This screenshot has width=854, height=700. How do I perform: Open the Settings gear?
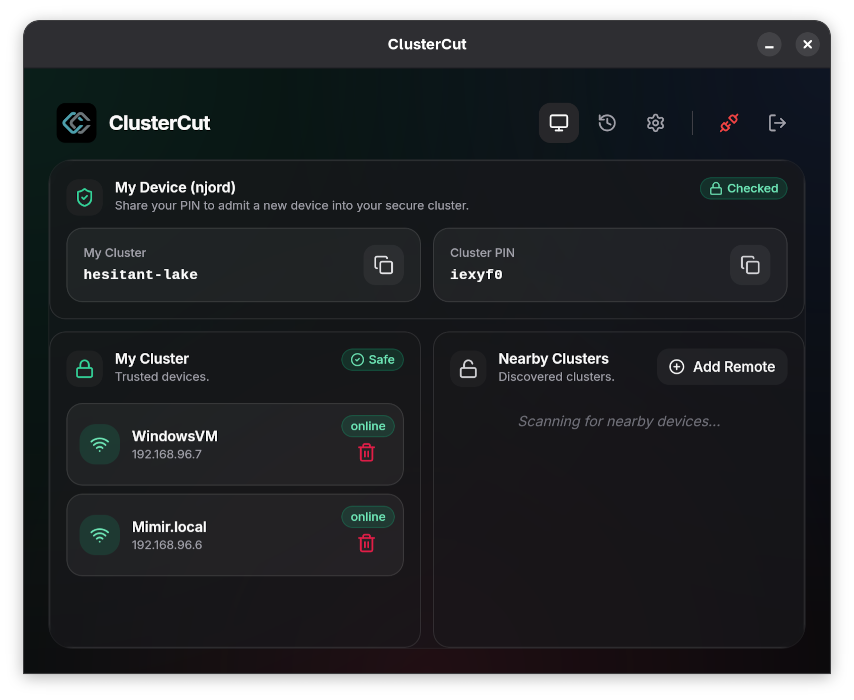[655, 123]
